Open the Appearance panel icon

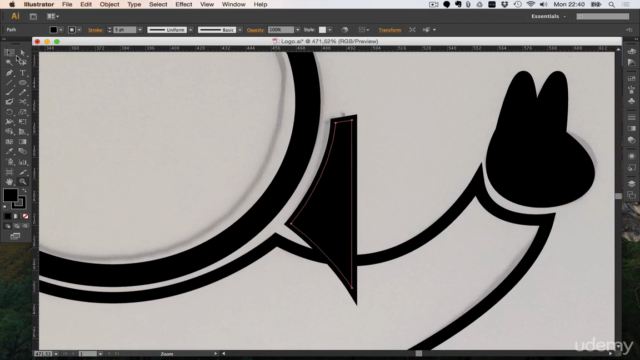[631, 156]
